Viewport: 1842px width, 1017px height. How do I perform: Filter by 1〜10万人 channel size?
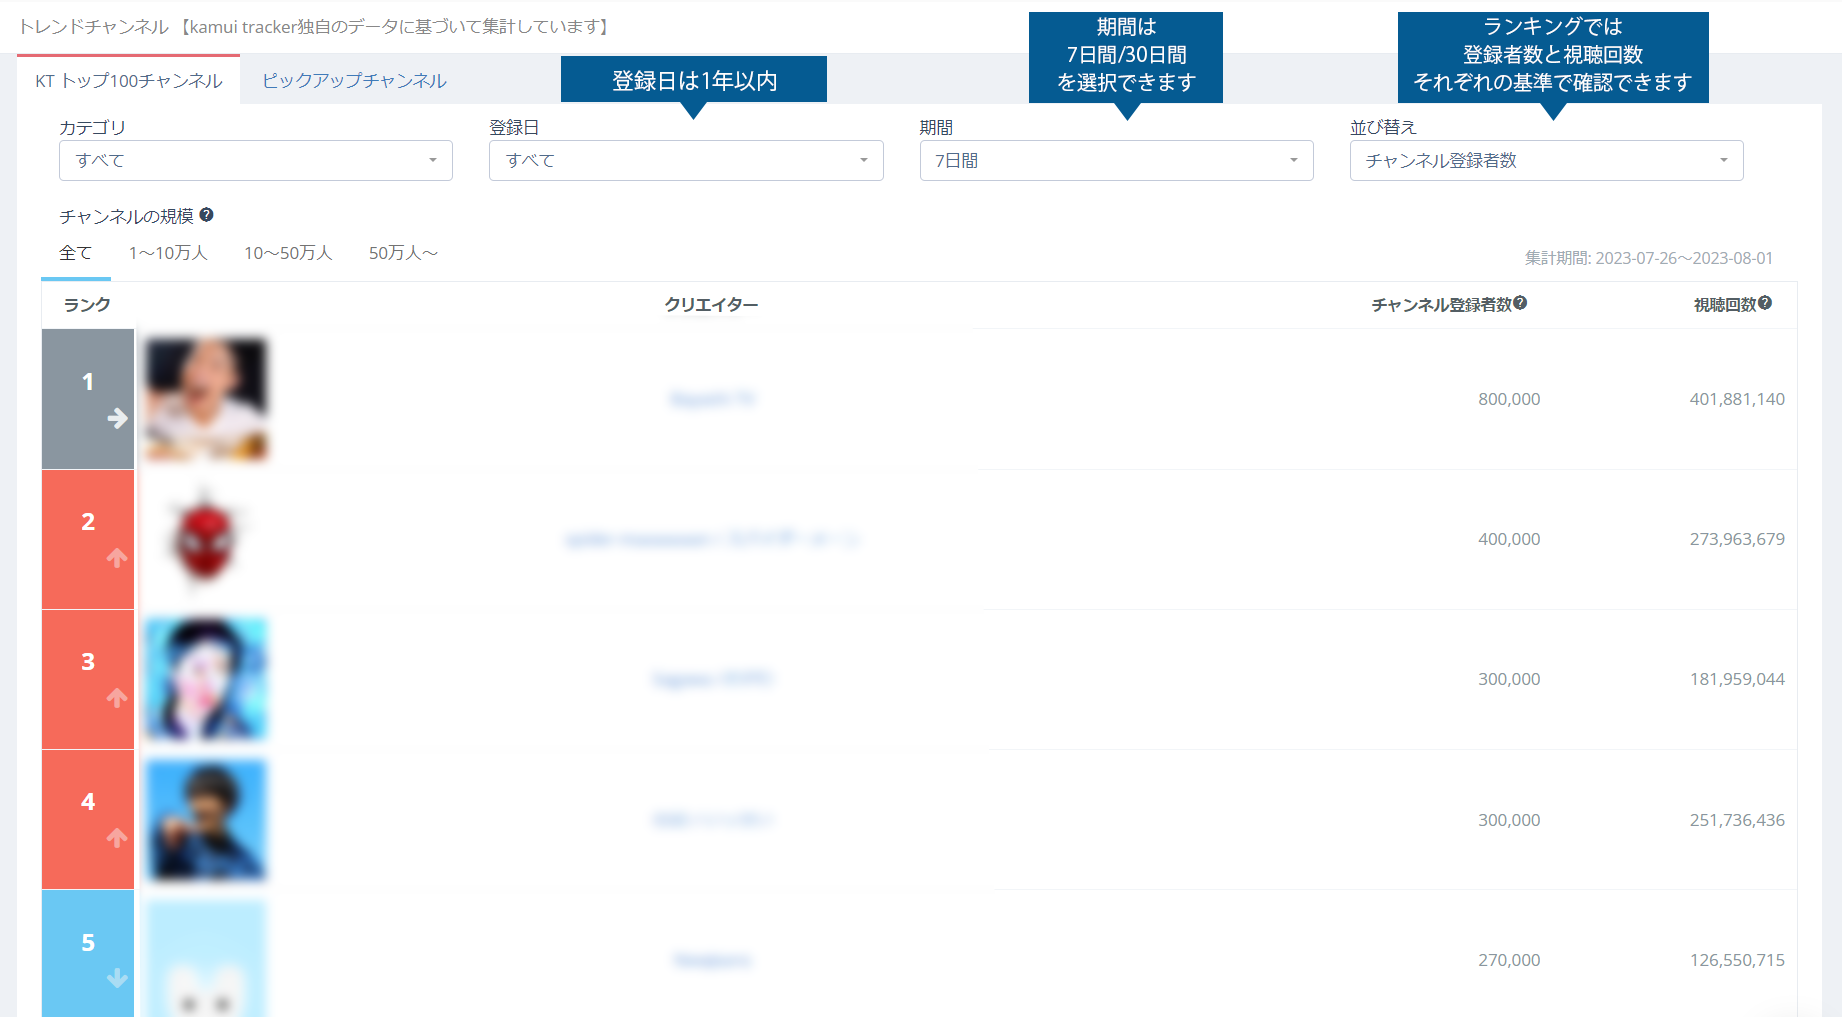[x=168, y=253]
